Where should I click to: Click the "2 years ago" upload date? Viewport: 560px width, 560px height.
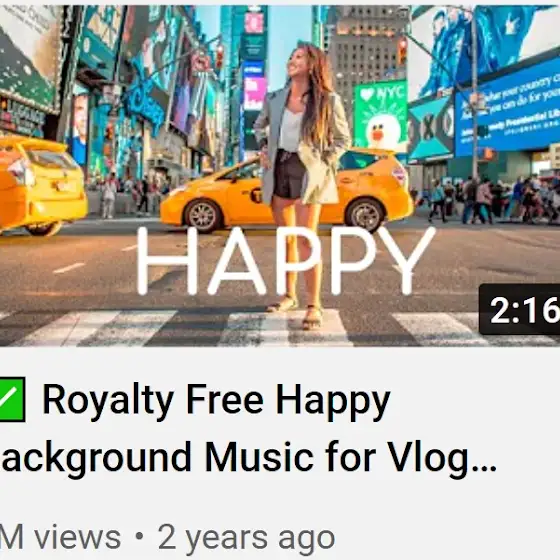pos(246,539)
